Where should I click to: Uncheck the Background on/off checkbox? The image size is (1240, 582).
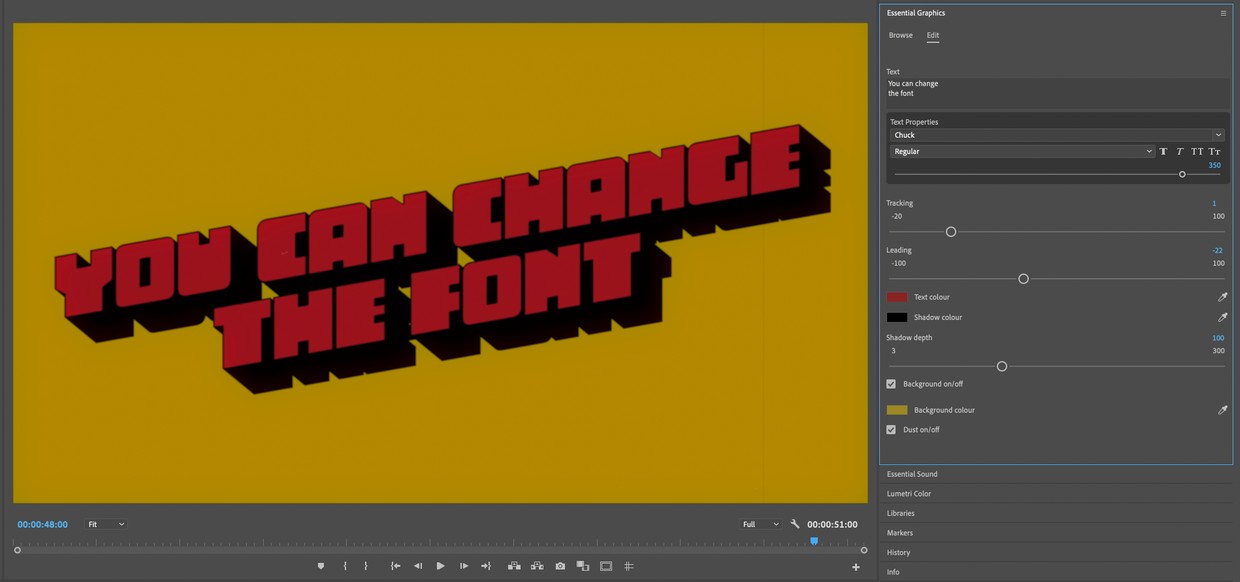point(891,384)
